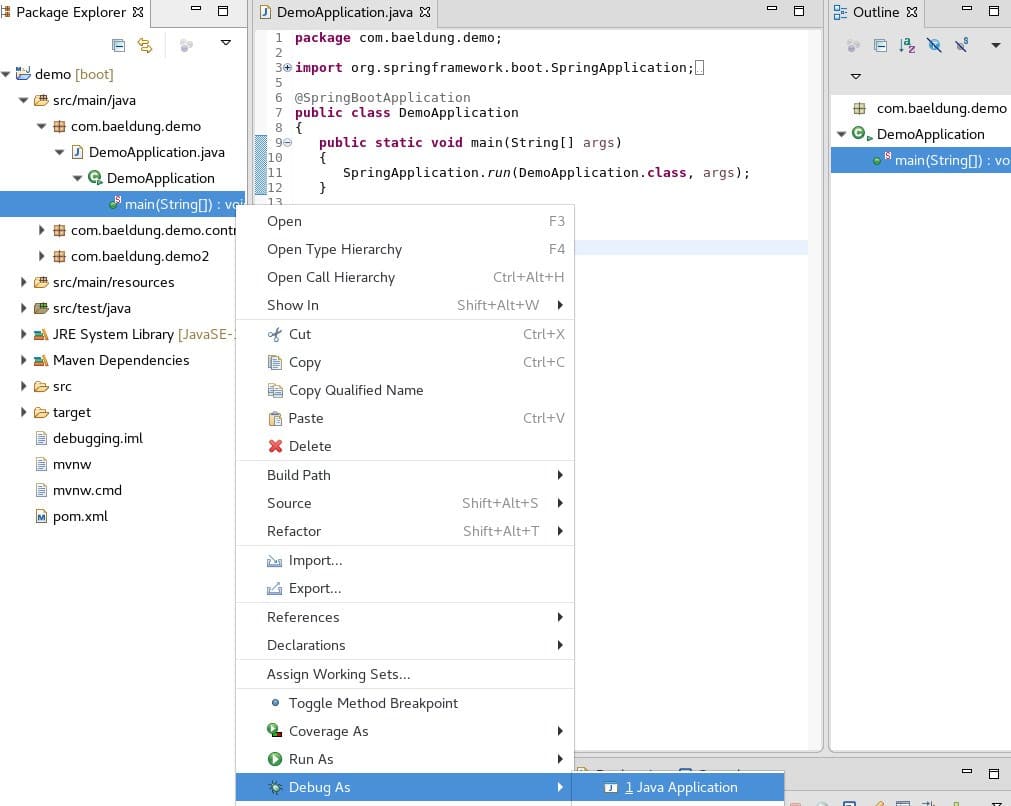Viewport: 1011px width, 806px height.
Task: Choose 1 Java Application in submenu
Action: pos(680,787)
